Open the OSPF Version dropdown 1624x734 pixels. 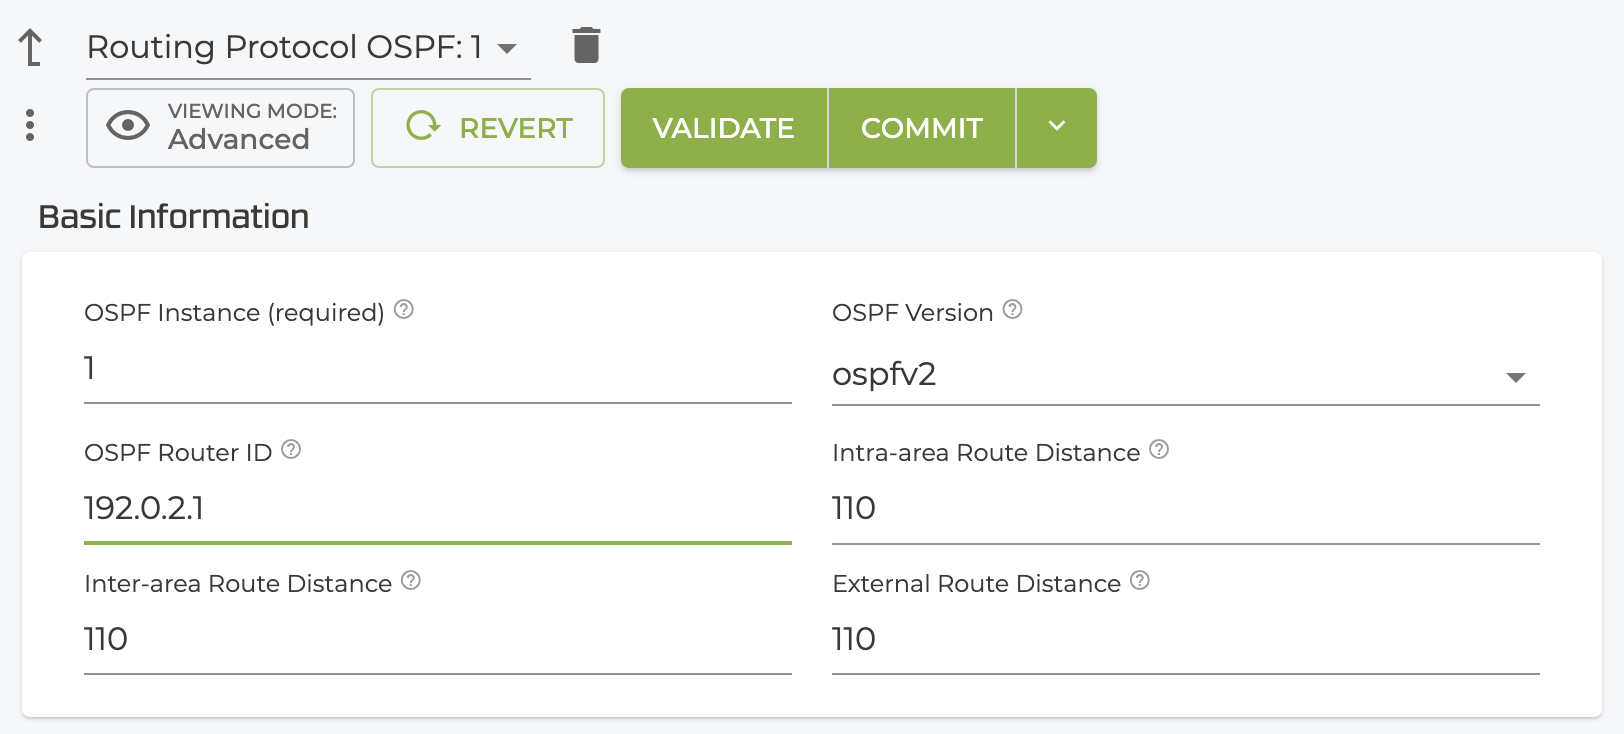pos(1185,376)
